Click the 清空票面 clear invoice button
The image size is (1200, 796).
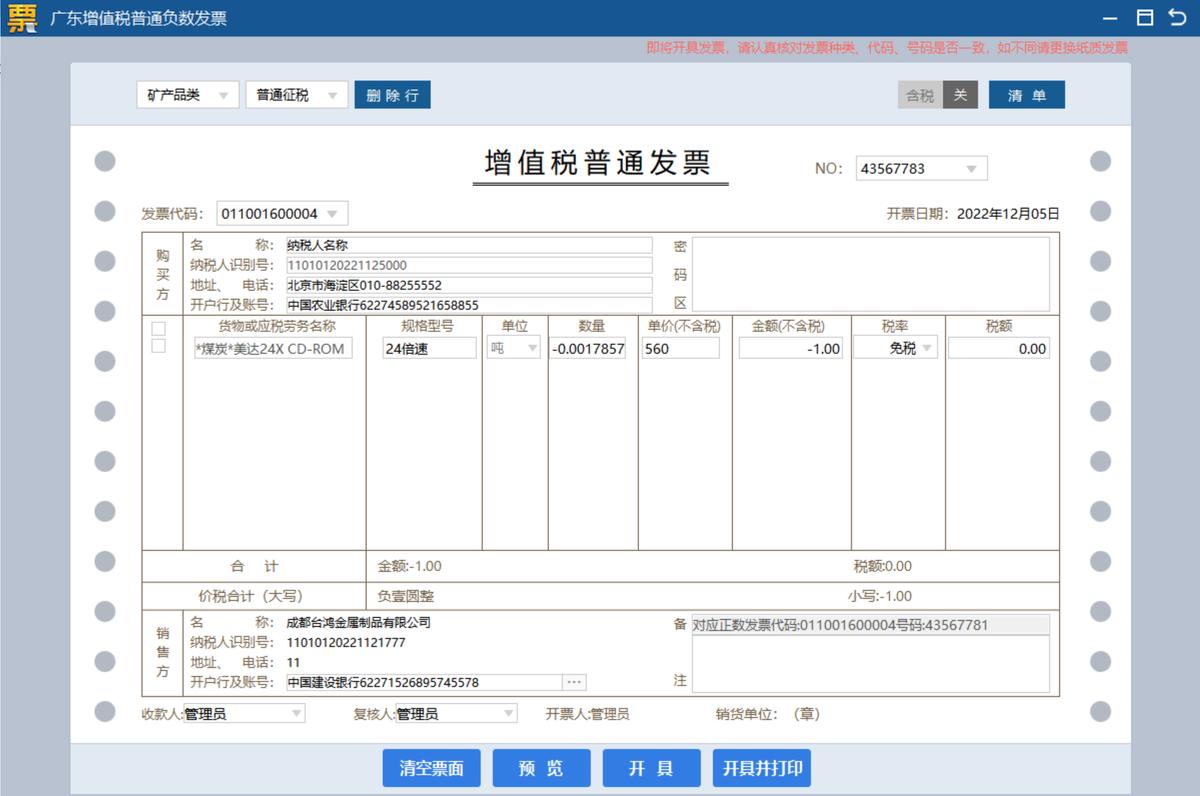tap(431, 768)
